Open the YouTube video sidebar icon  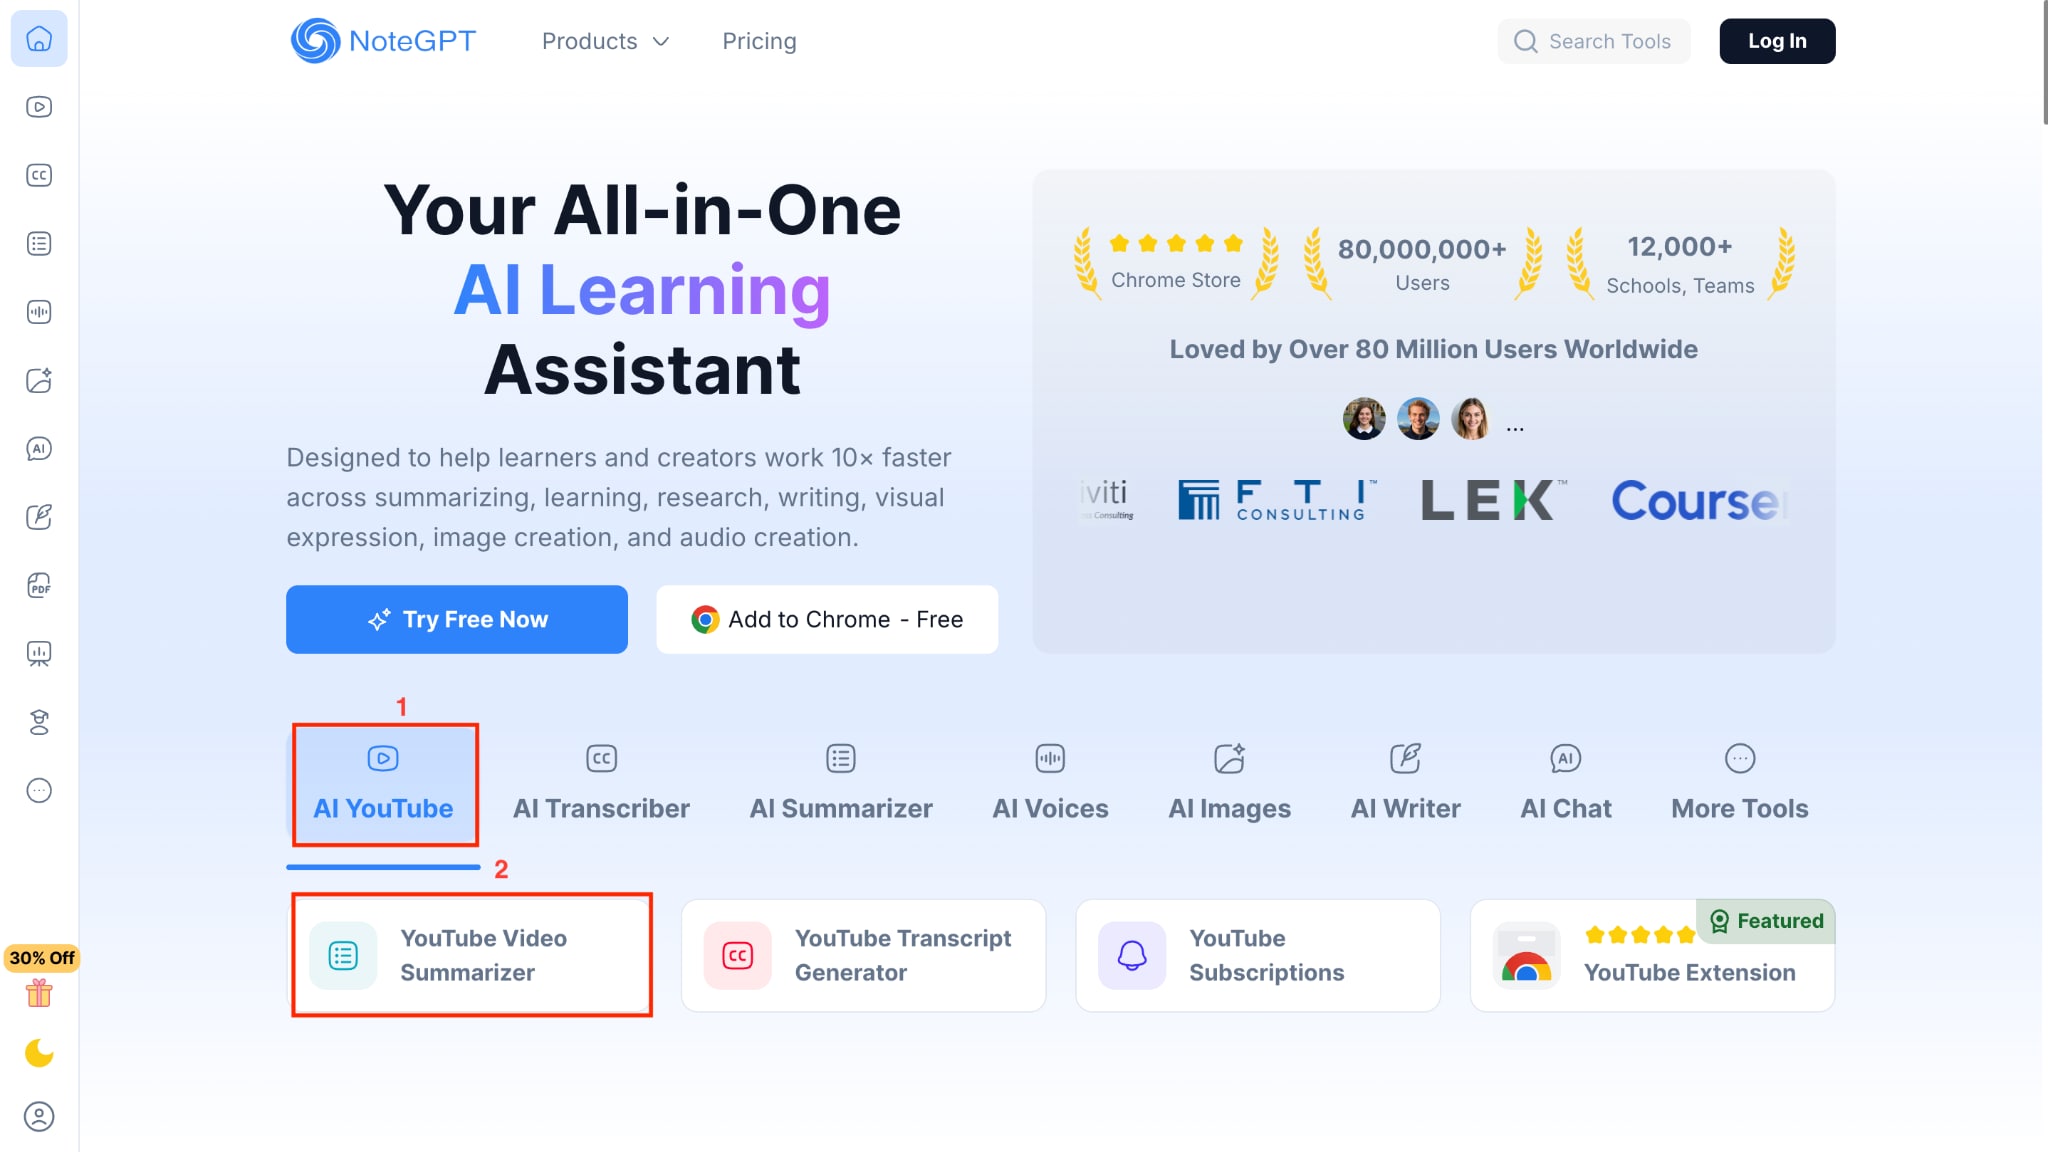39,107
